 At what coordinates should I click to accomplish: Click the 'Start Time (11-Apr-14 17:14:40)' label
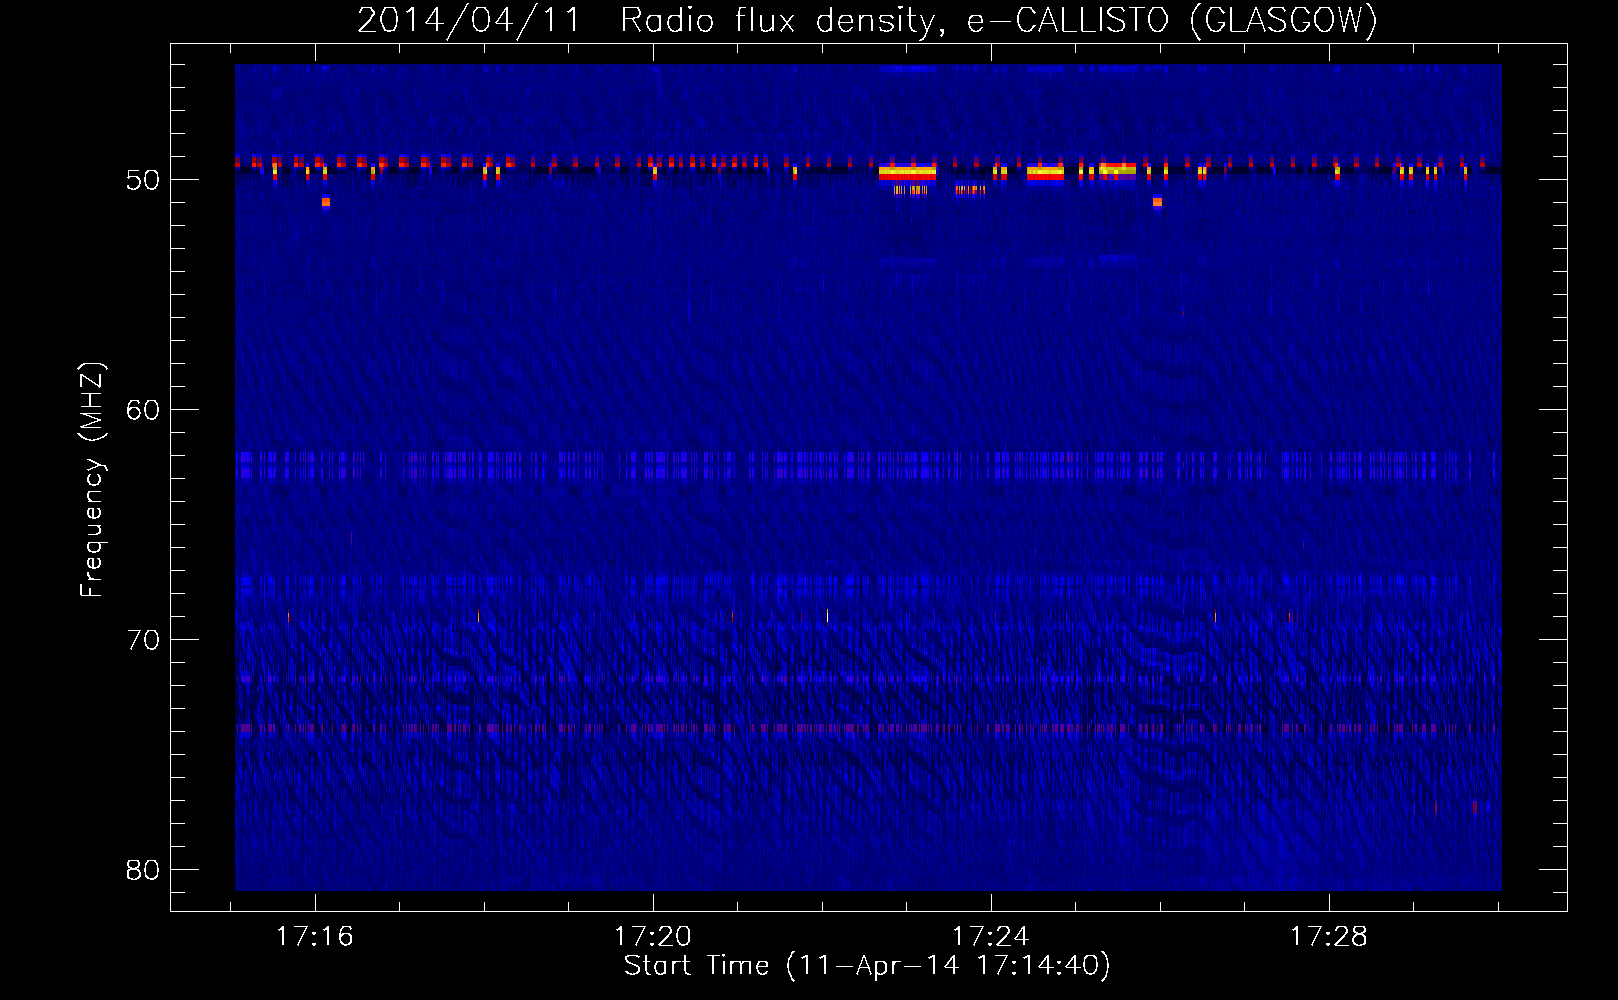tap(867, 966)
